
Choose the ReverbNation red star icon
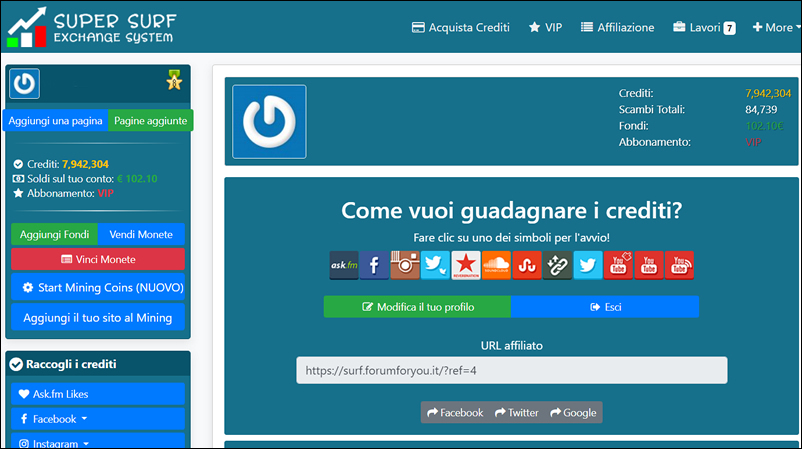(466, 265)
